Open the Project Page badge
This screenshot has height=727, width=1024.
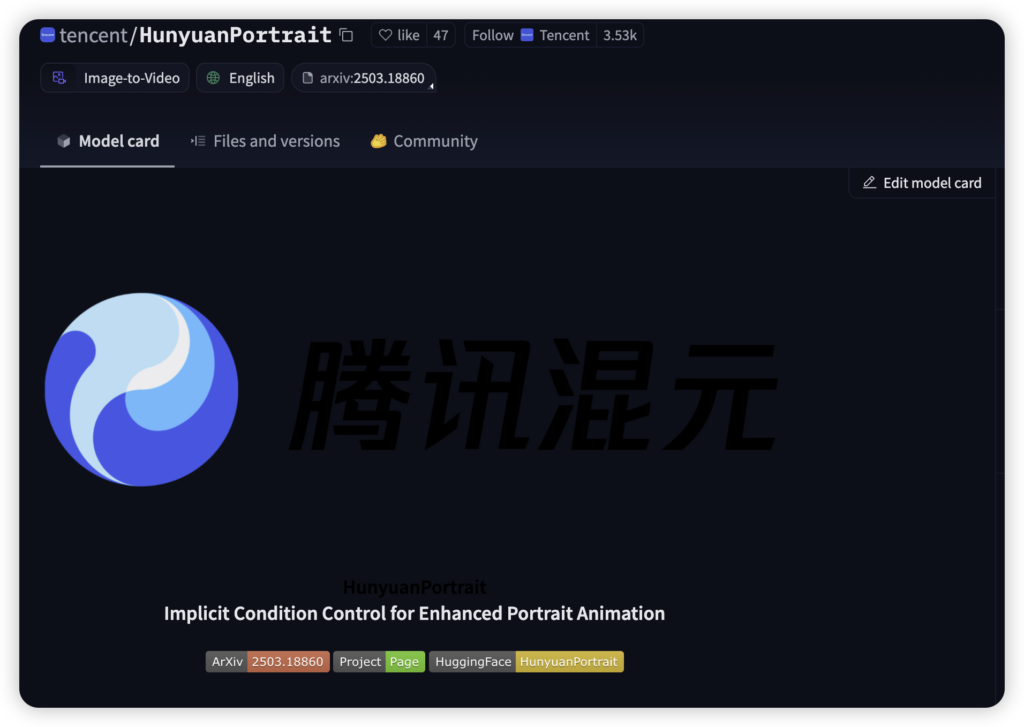pos(379,662)
